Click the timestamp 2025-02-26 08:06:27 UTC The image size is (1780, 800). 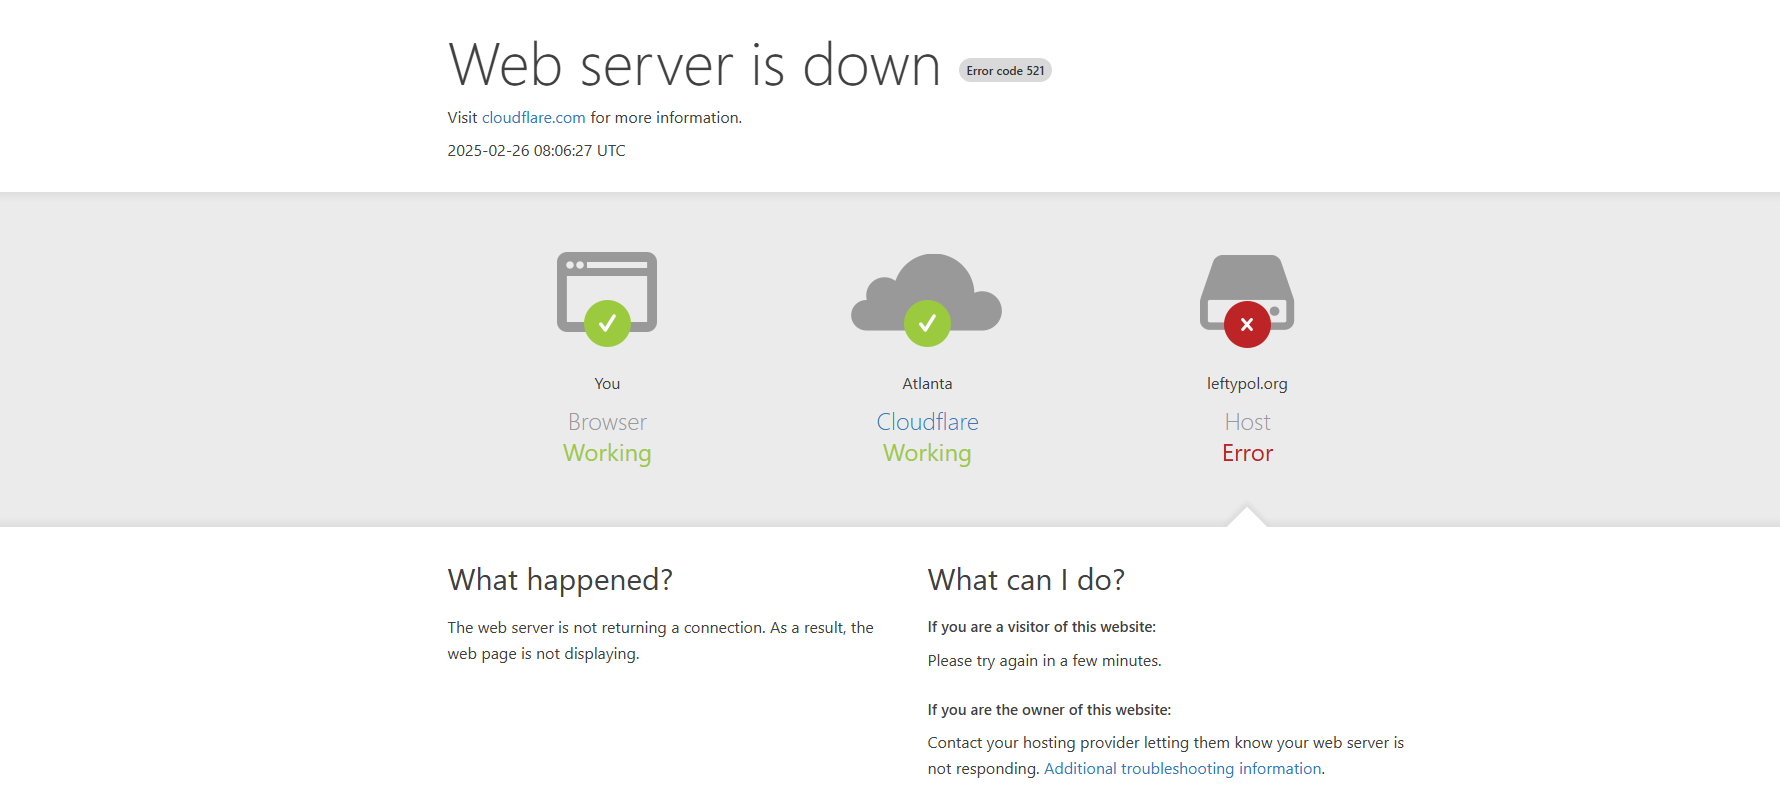[536, 151]
